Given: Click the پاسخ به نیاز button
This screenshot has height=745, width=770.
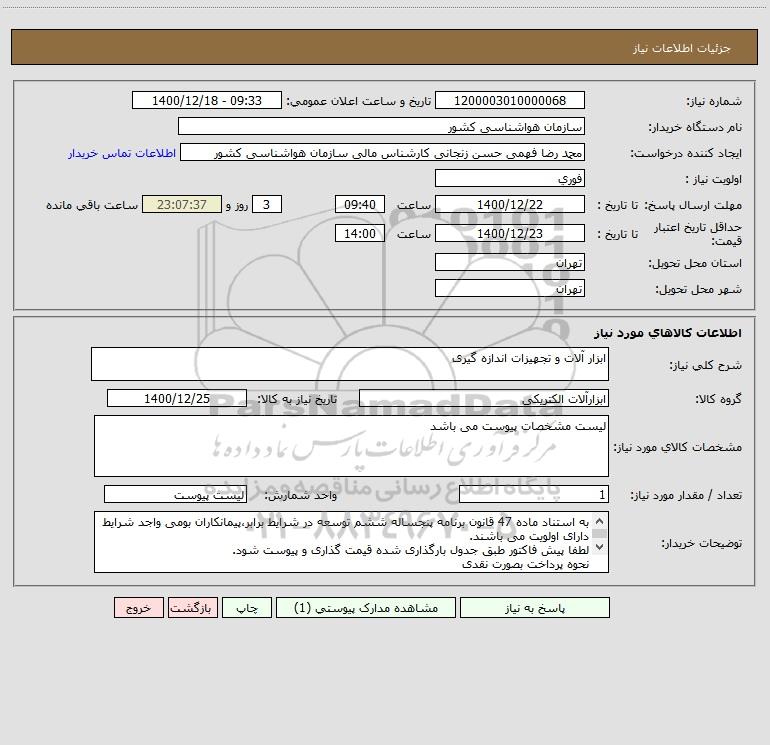Looking at the screenshot, I should point(535,608).
